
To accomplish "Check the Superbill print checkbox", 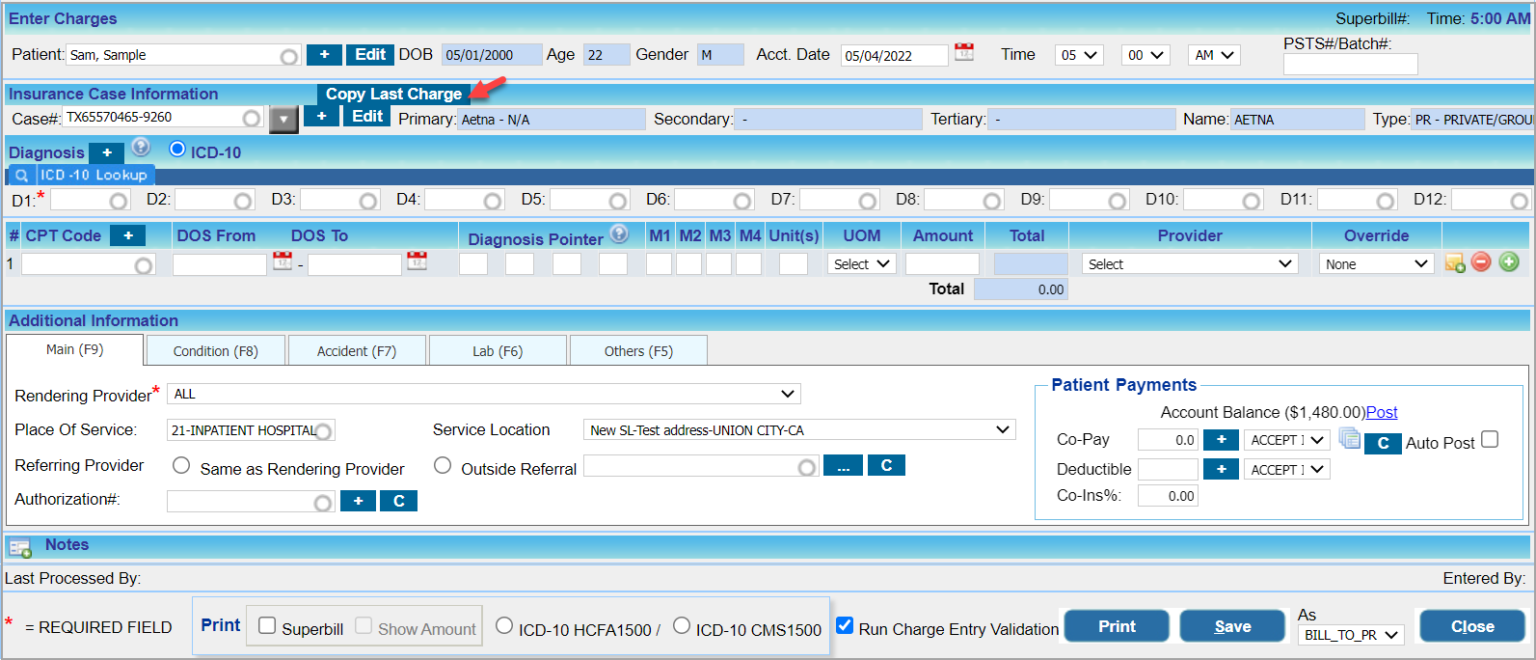I will click(267, 626).
